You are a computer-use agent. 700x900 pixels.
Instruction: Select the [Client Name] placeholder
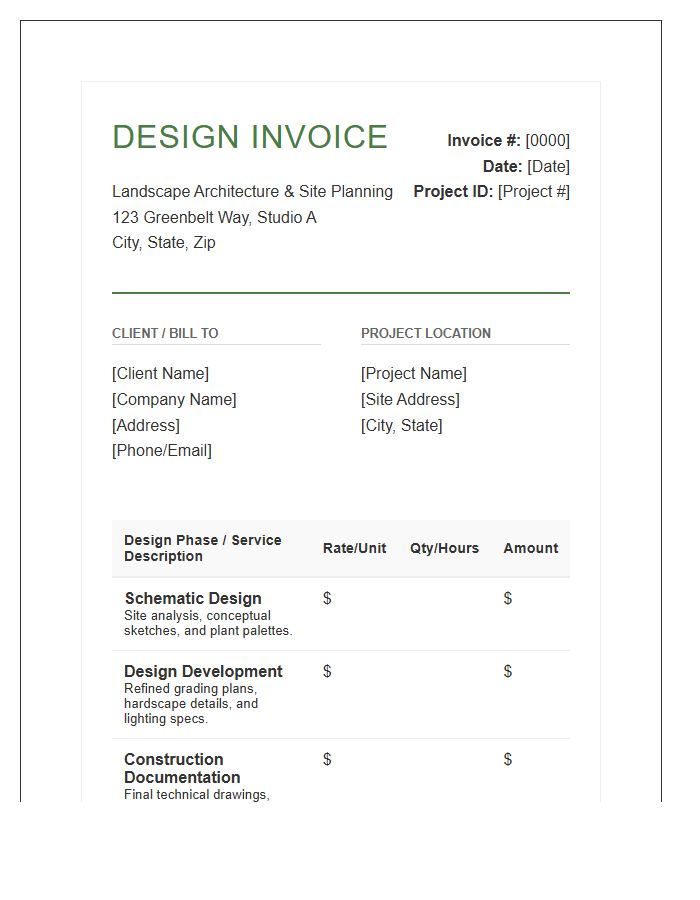[160, 374]
